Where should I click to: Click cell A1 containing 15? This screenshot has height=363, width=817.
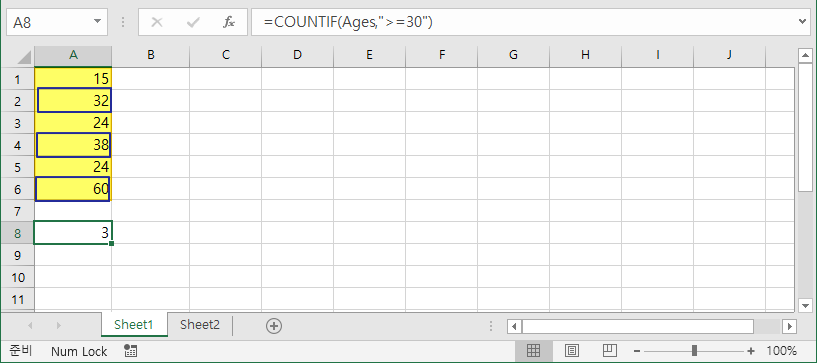click(73, 79)
